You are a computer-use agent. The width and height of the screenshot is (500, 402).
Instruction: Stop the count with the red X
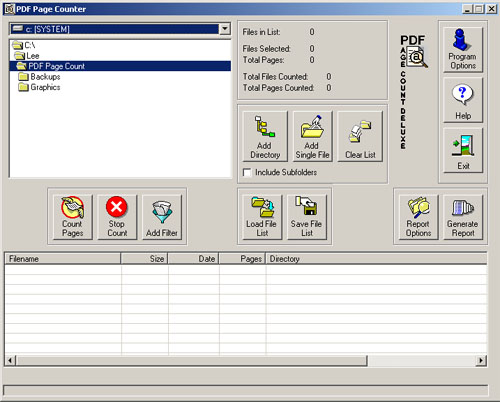click(x=117, y=217)
